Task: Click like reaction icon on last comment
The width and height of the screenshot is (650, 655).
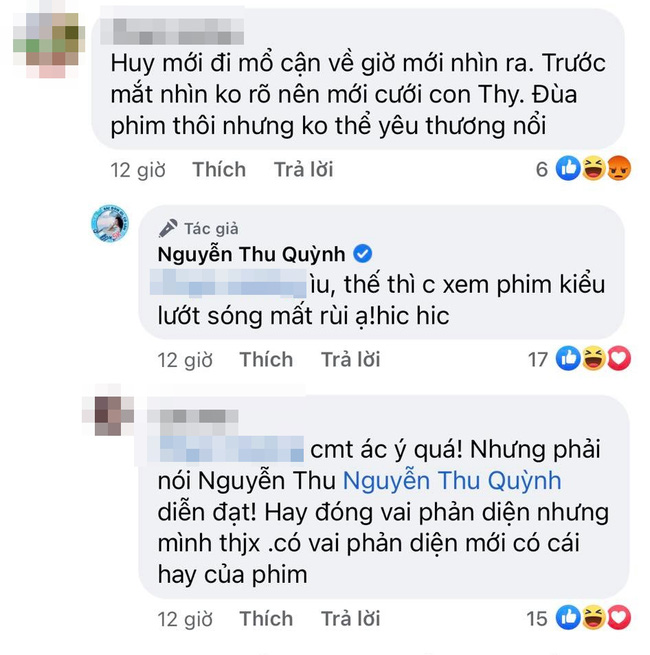Action: [568, 617]
